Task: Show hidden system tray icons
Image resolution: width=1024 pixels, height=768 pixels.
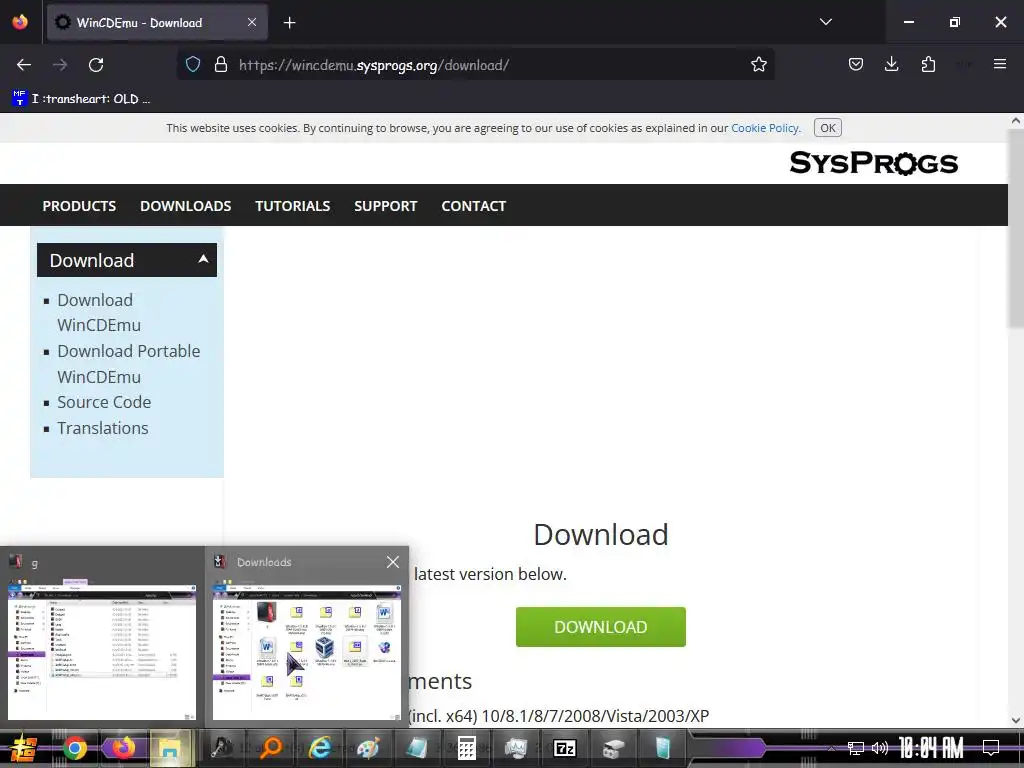Action: point(831,748)
